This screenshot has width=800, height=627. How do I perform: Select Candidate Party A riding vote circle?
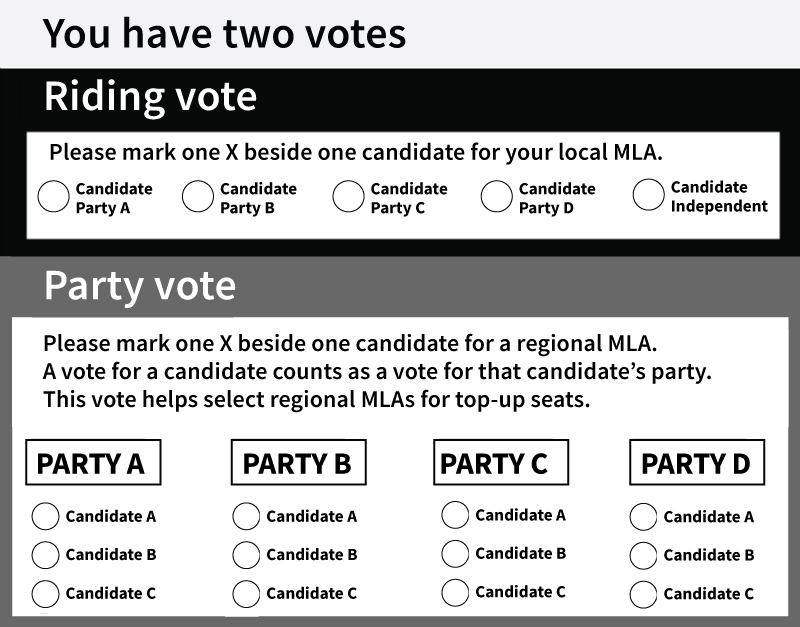53,196
